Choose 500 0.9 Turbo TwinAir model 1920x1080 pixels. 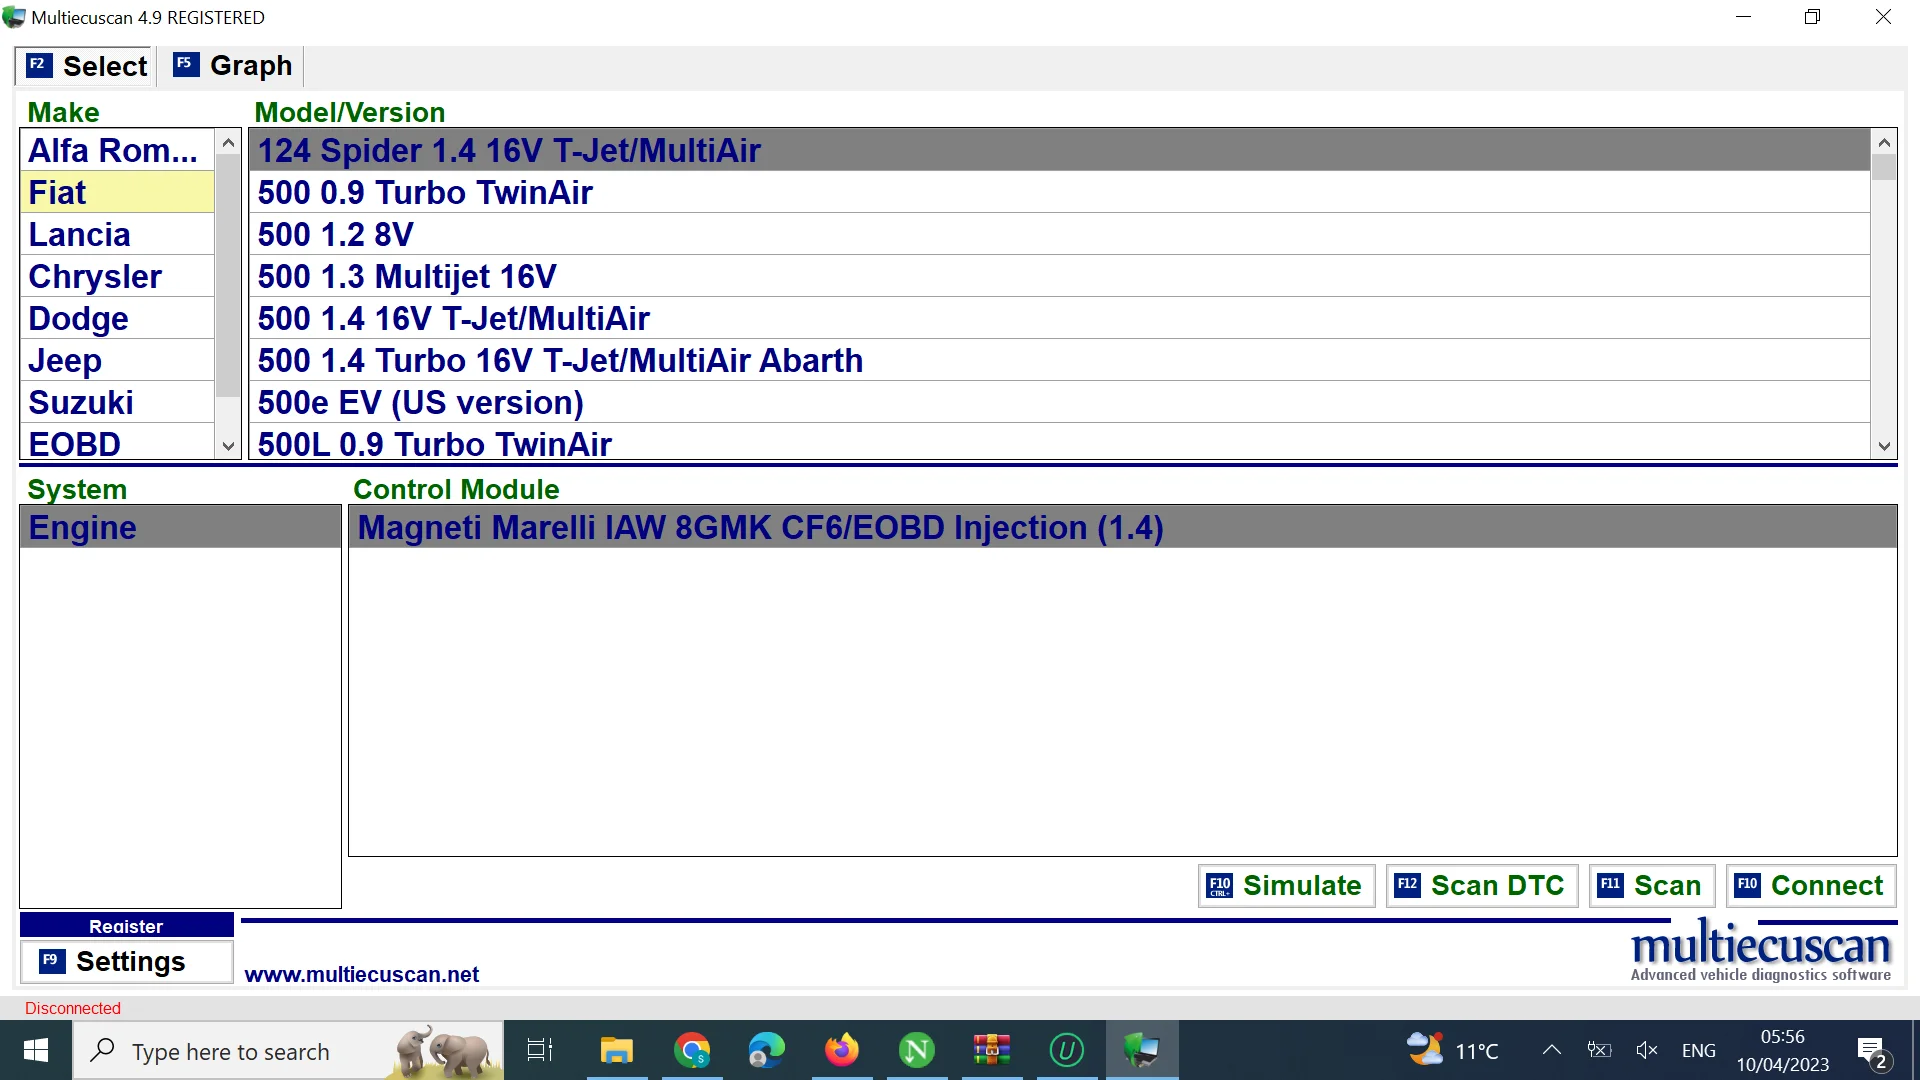point(1059,192)
